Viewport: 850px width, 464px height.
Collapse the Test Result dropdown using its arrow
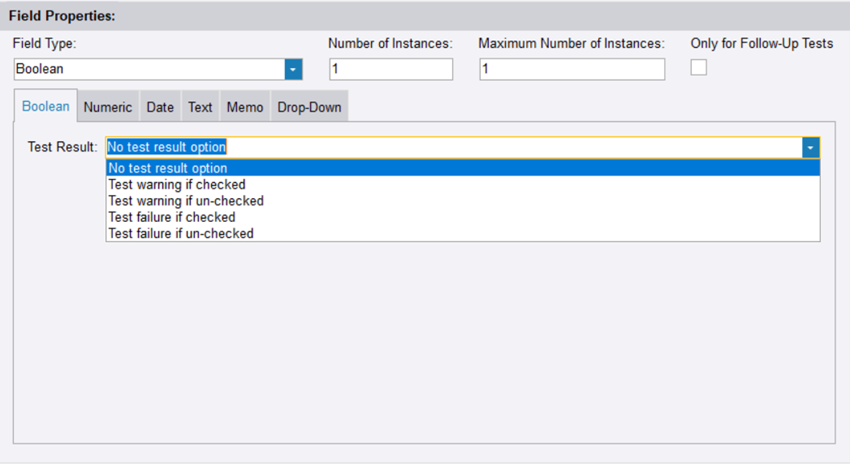click(x=810, y=147)
